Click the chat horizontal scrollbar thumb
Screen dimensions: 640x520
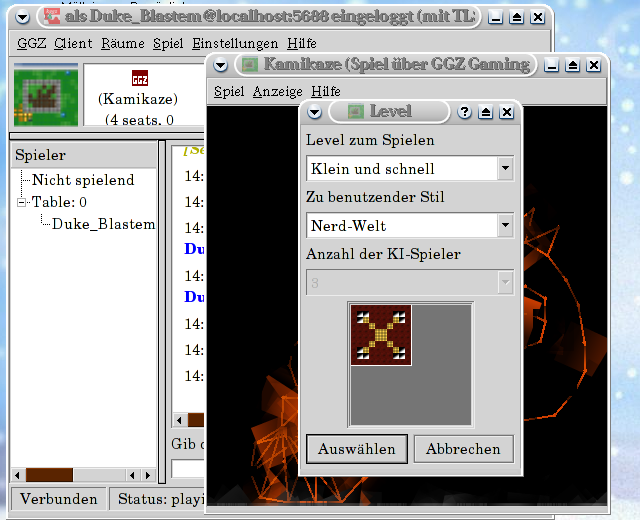[x=196, y=420]
